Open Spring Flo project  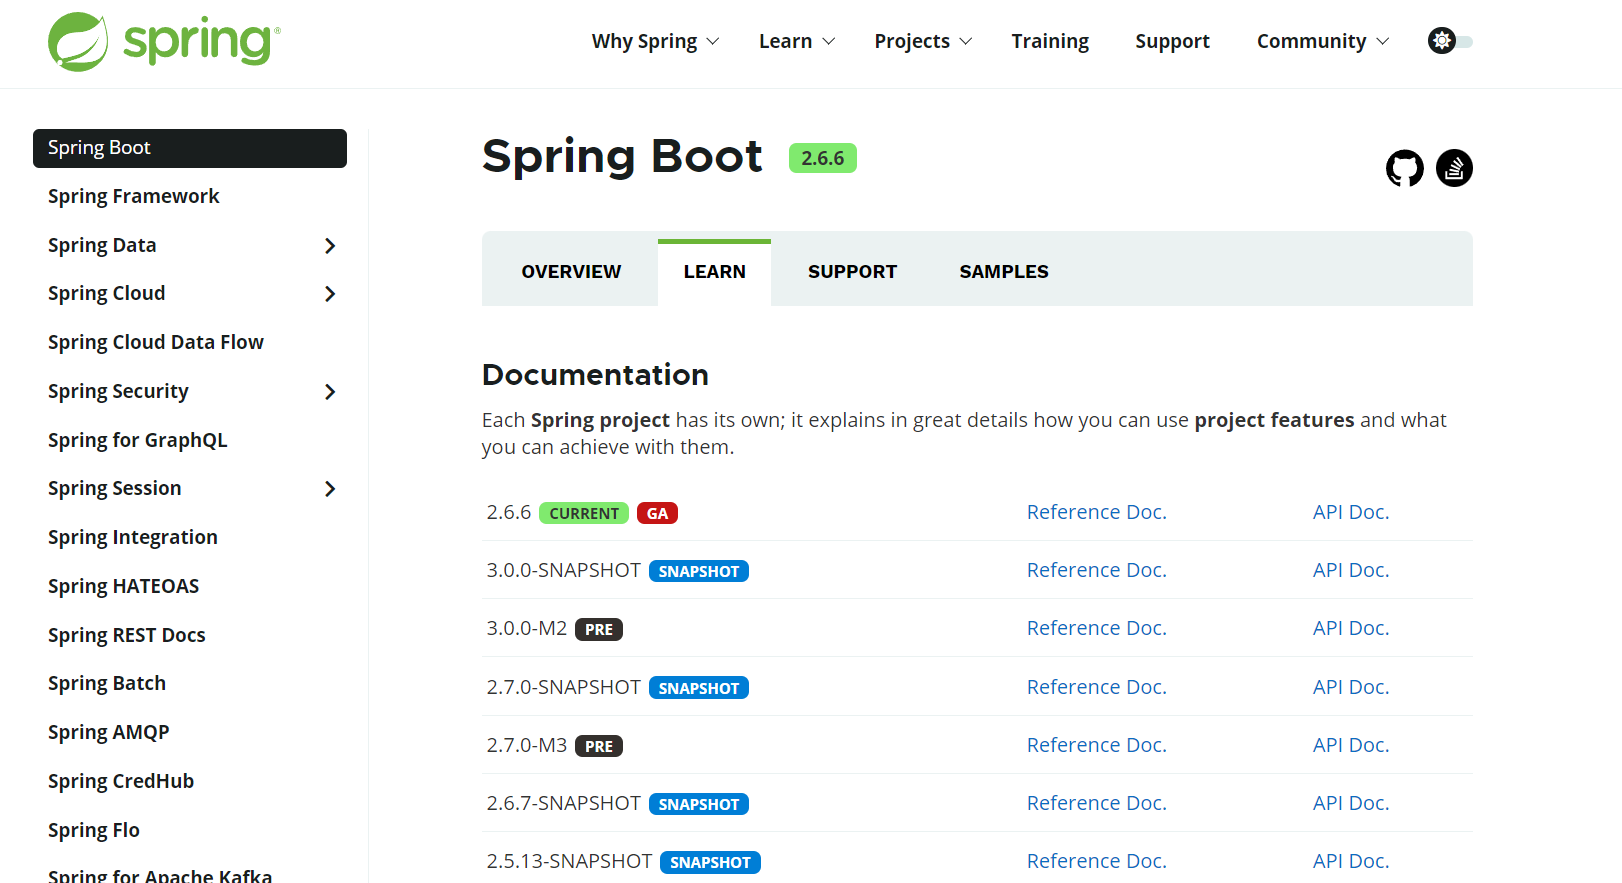(x=94, y=831)
